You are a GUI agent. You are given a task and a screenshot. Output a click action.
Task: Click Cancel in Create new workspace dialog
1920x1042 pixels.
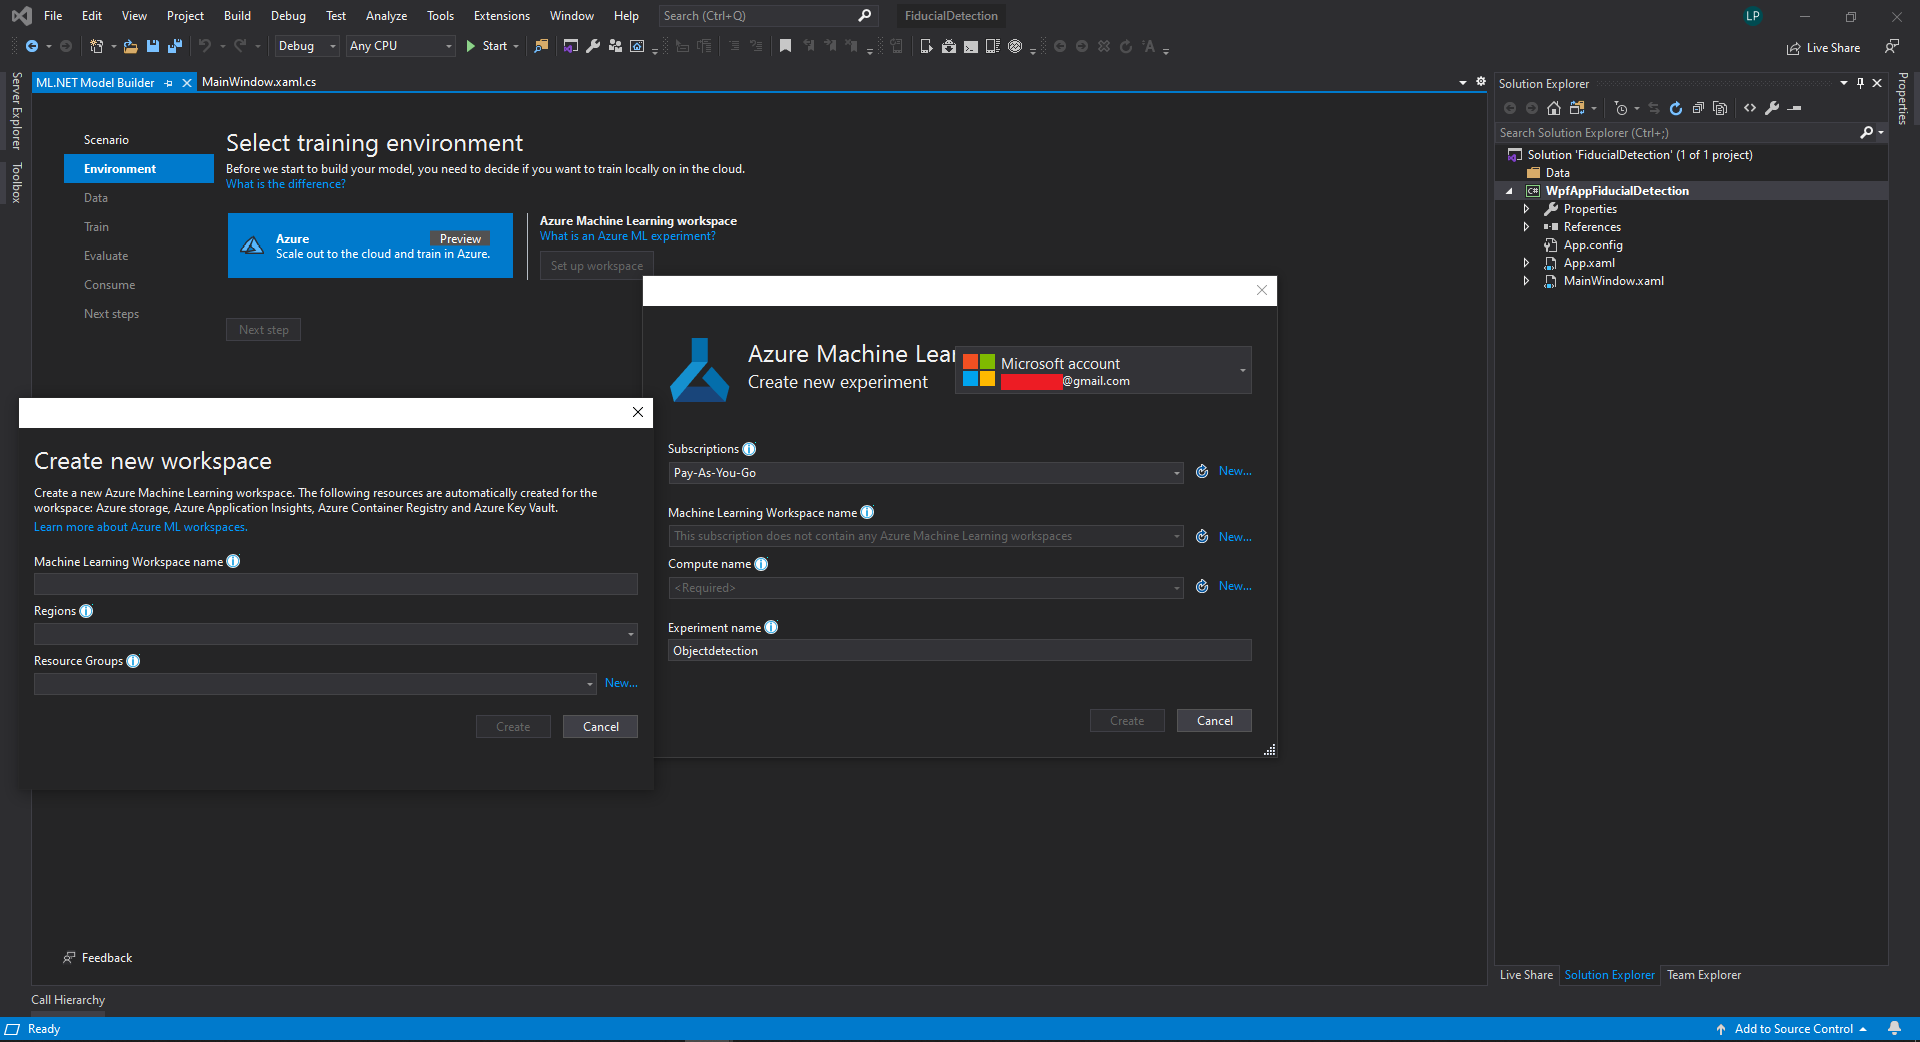point(600,727)
